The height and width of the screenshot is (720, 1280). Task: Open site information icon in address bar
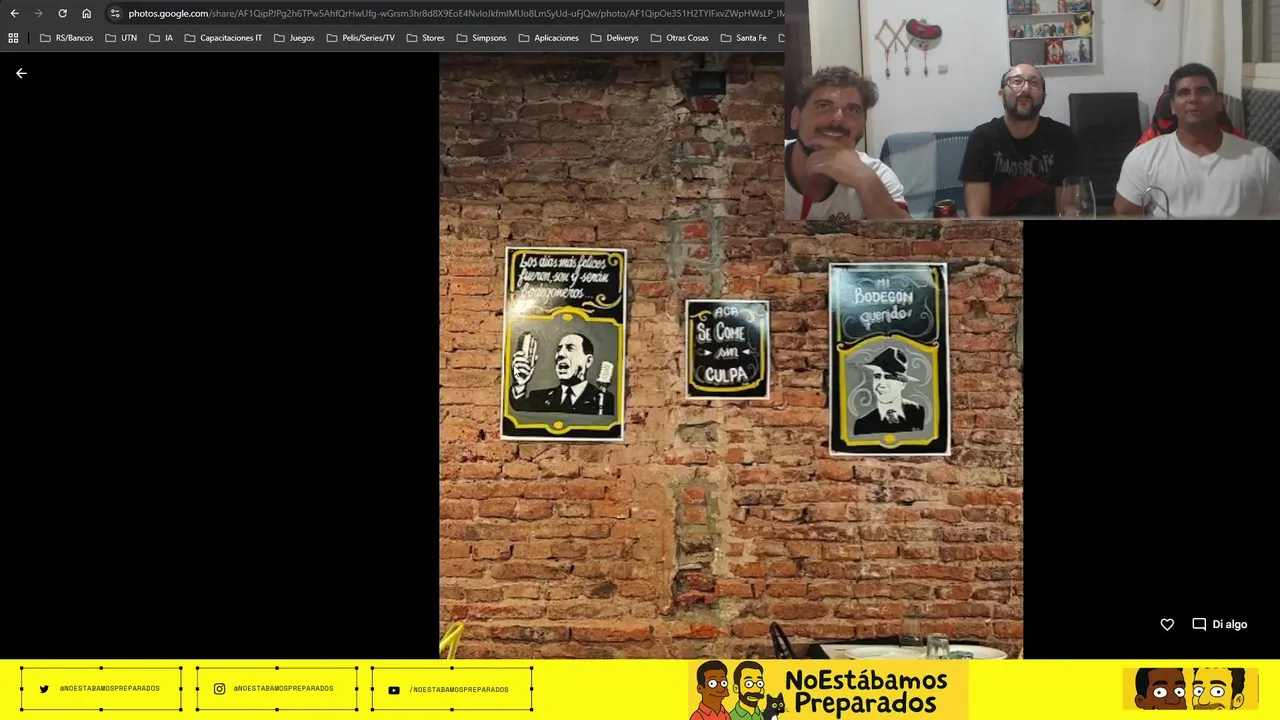tap(115, 13)
